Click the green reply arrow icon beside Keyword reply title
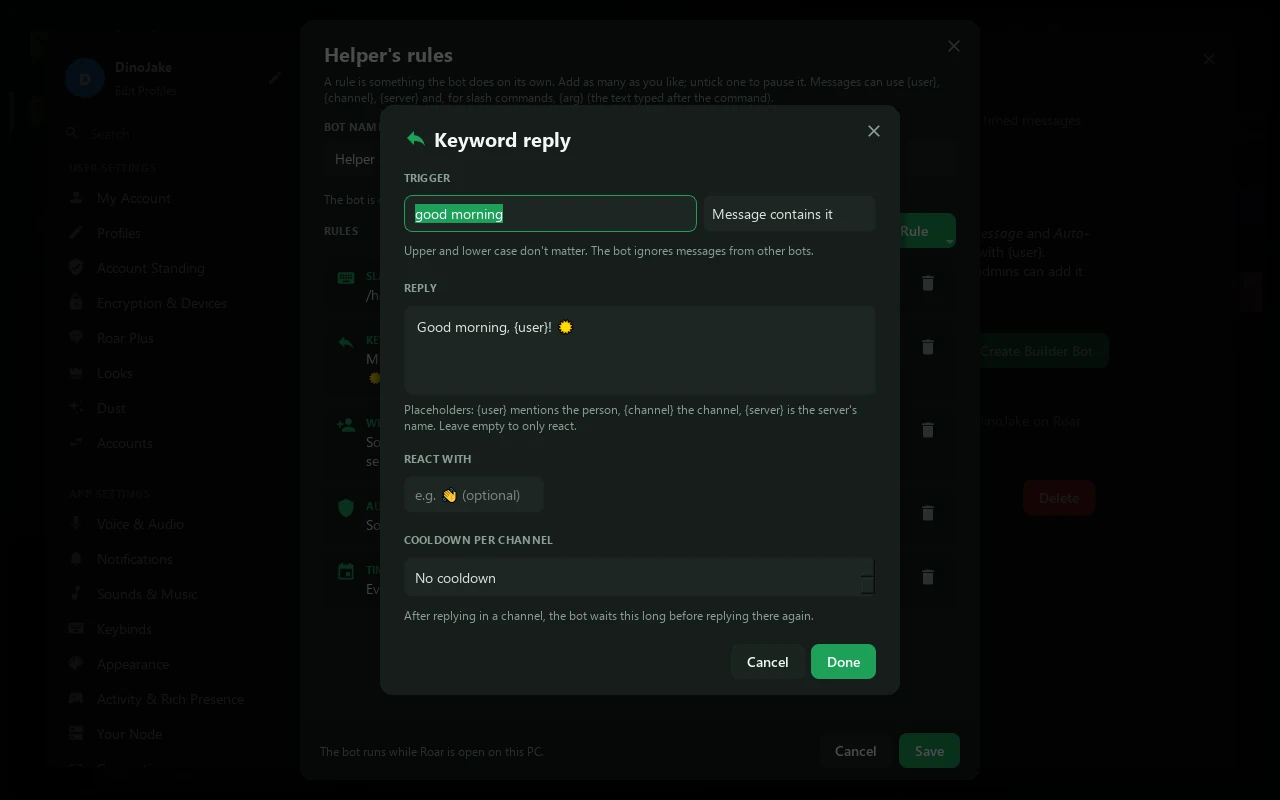Image resolution: width=1280 pixels, height=800 pixels. 416,139
